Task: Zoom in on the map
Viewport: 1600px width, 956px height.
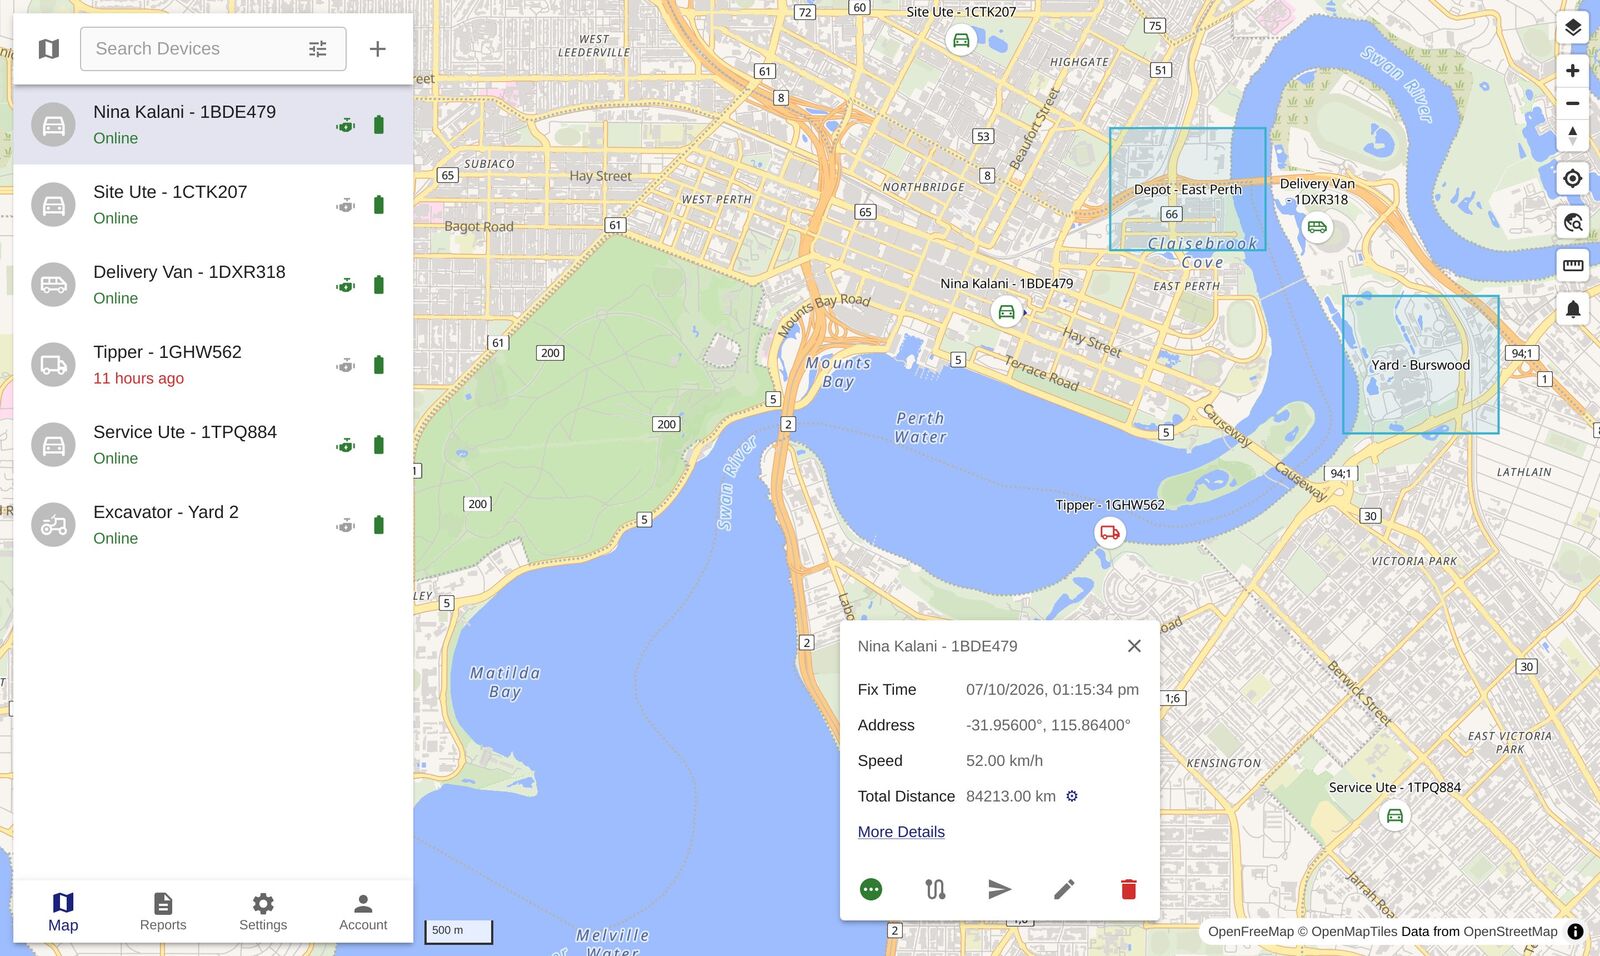Action: tap(1573, 71)
